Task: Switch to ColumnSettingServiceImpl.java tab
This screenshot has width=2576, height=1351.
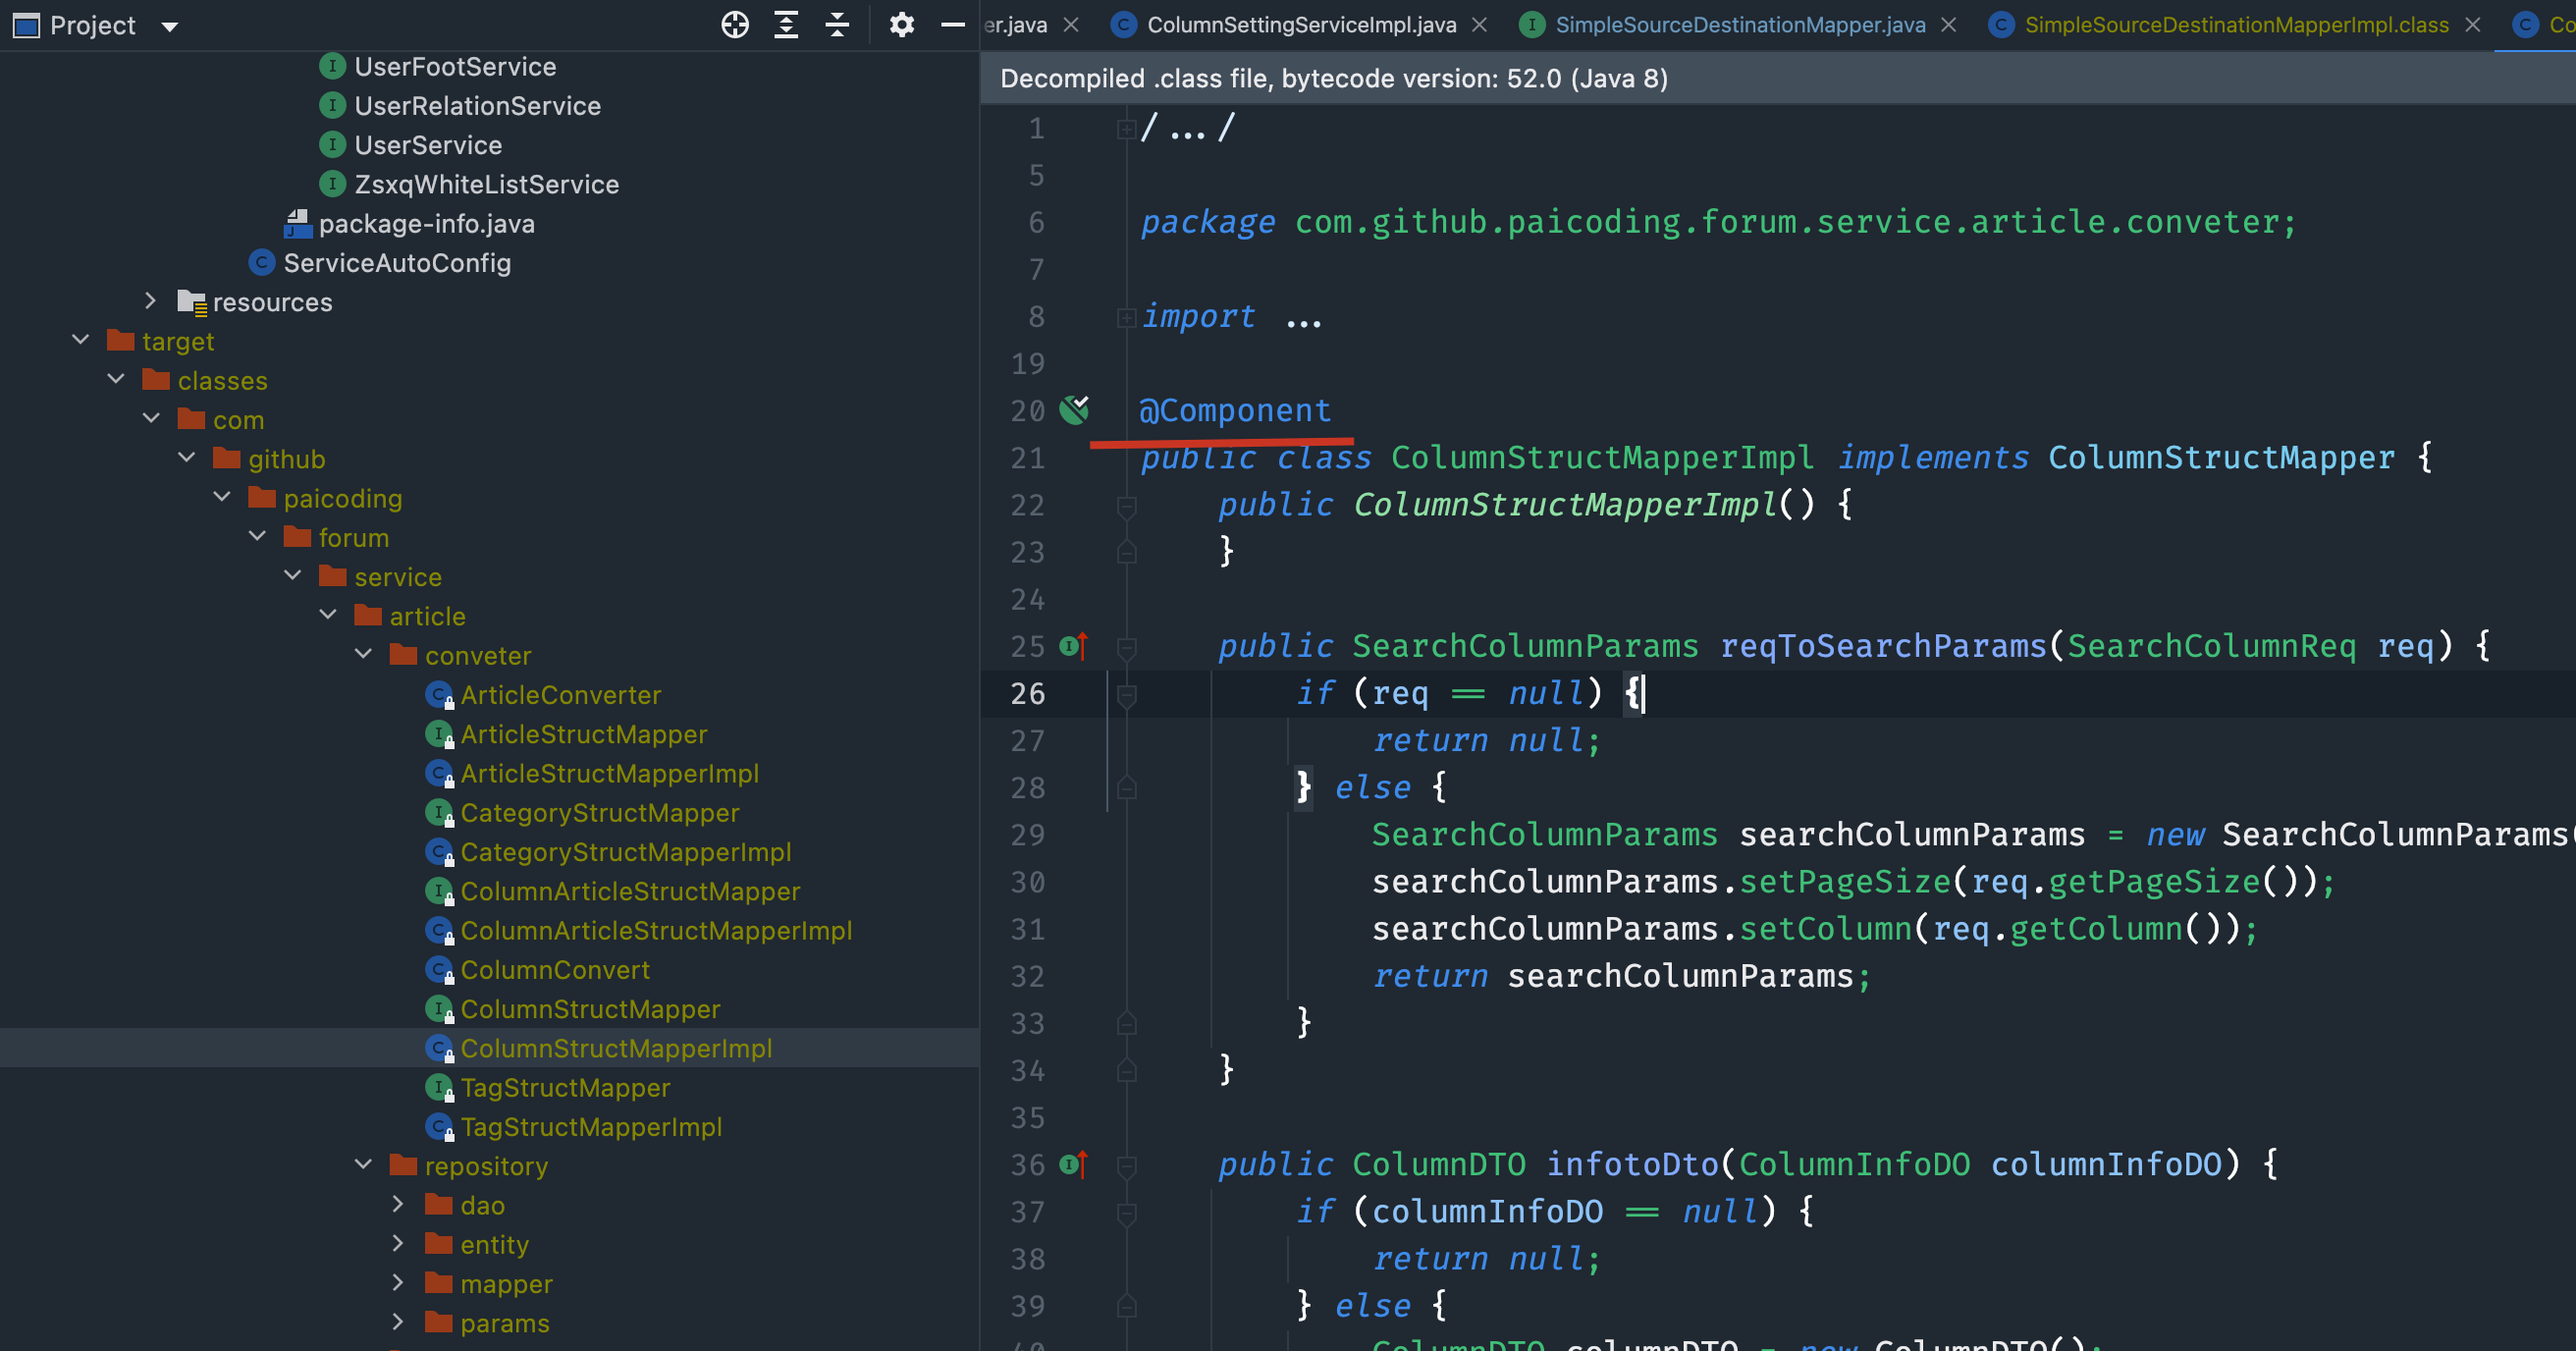Action: point(1300,25)
